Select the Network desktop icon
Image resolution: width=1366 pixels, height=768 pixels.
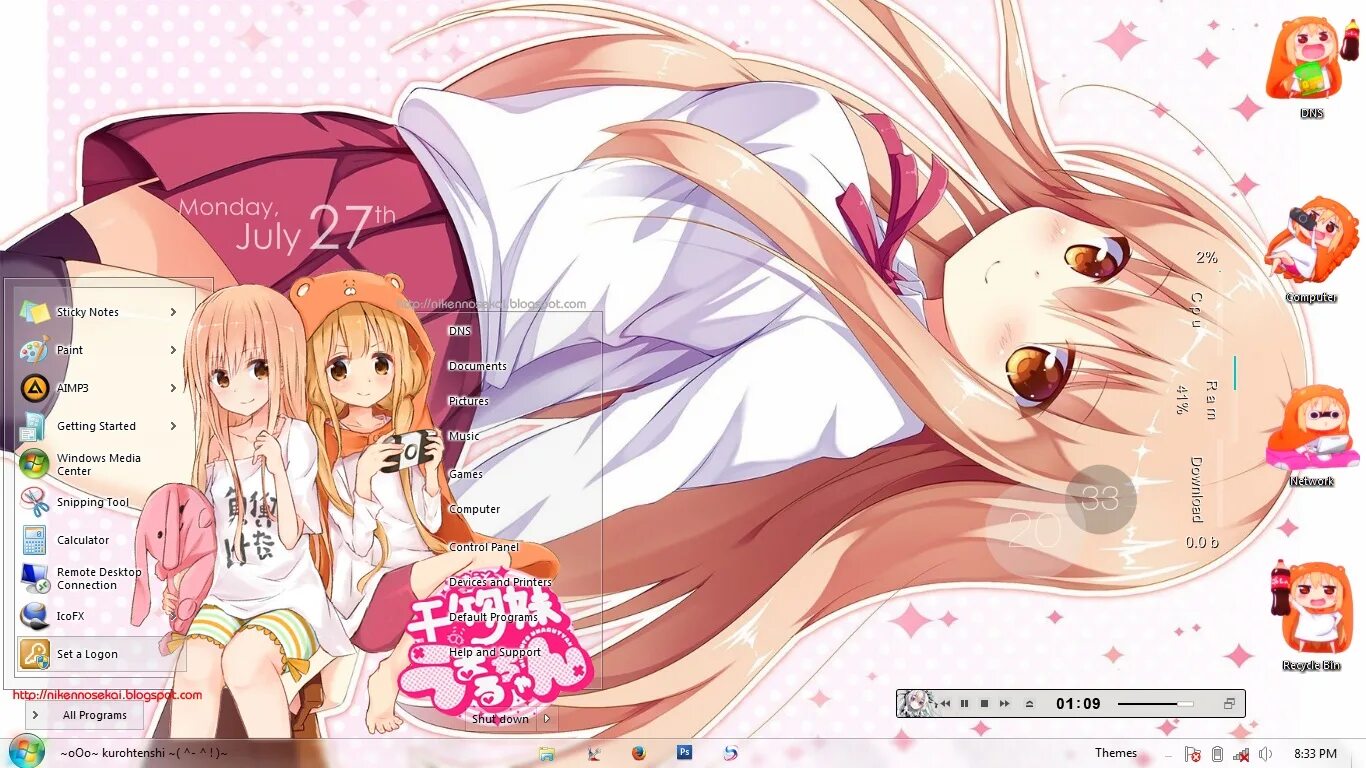pyautogui.click(x=1311, y=436)
